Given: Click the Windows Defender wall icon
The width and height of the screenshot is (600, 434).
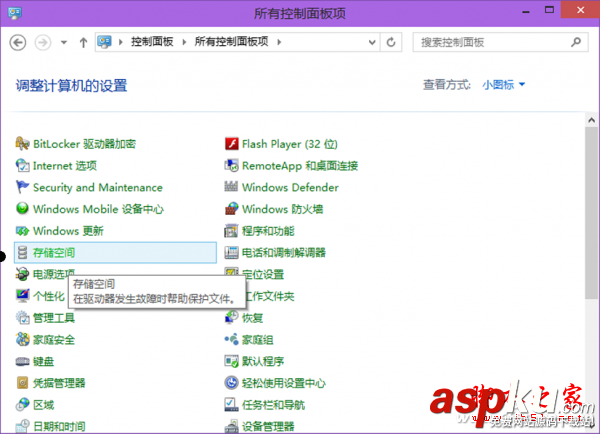Looking at the screenshot, I should click(231, 186).
